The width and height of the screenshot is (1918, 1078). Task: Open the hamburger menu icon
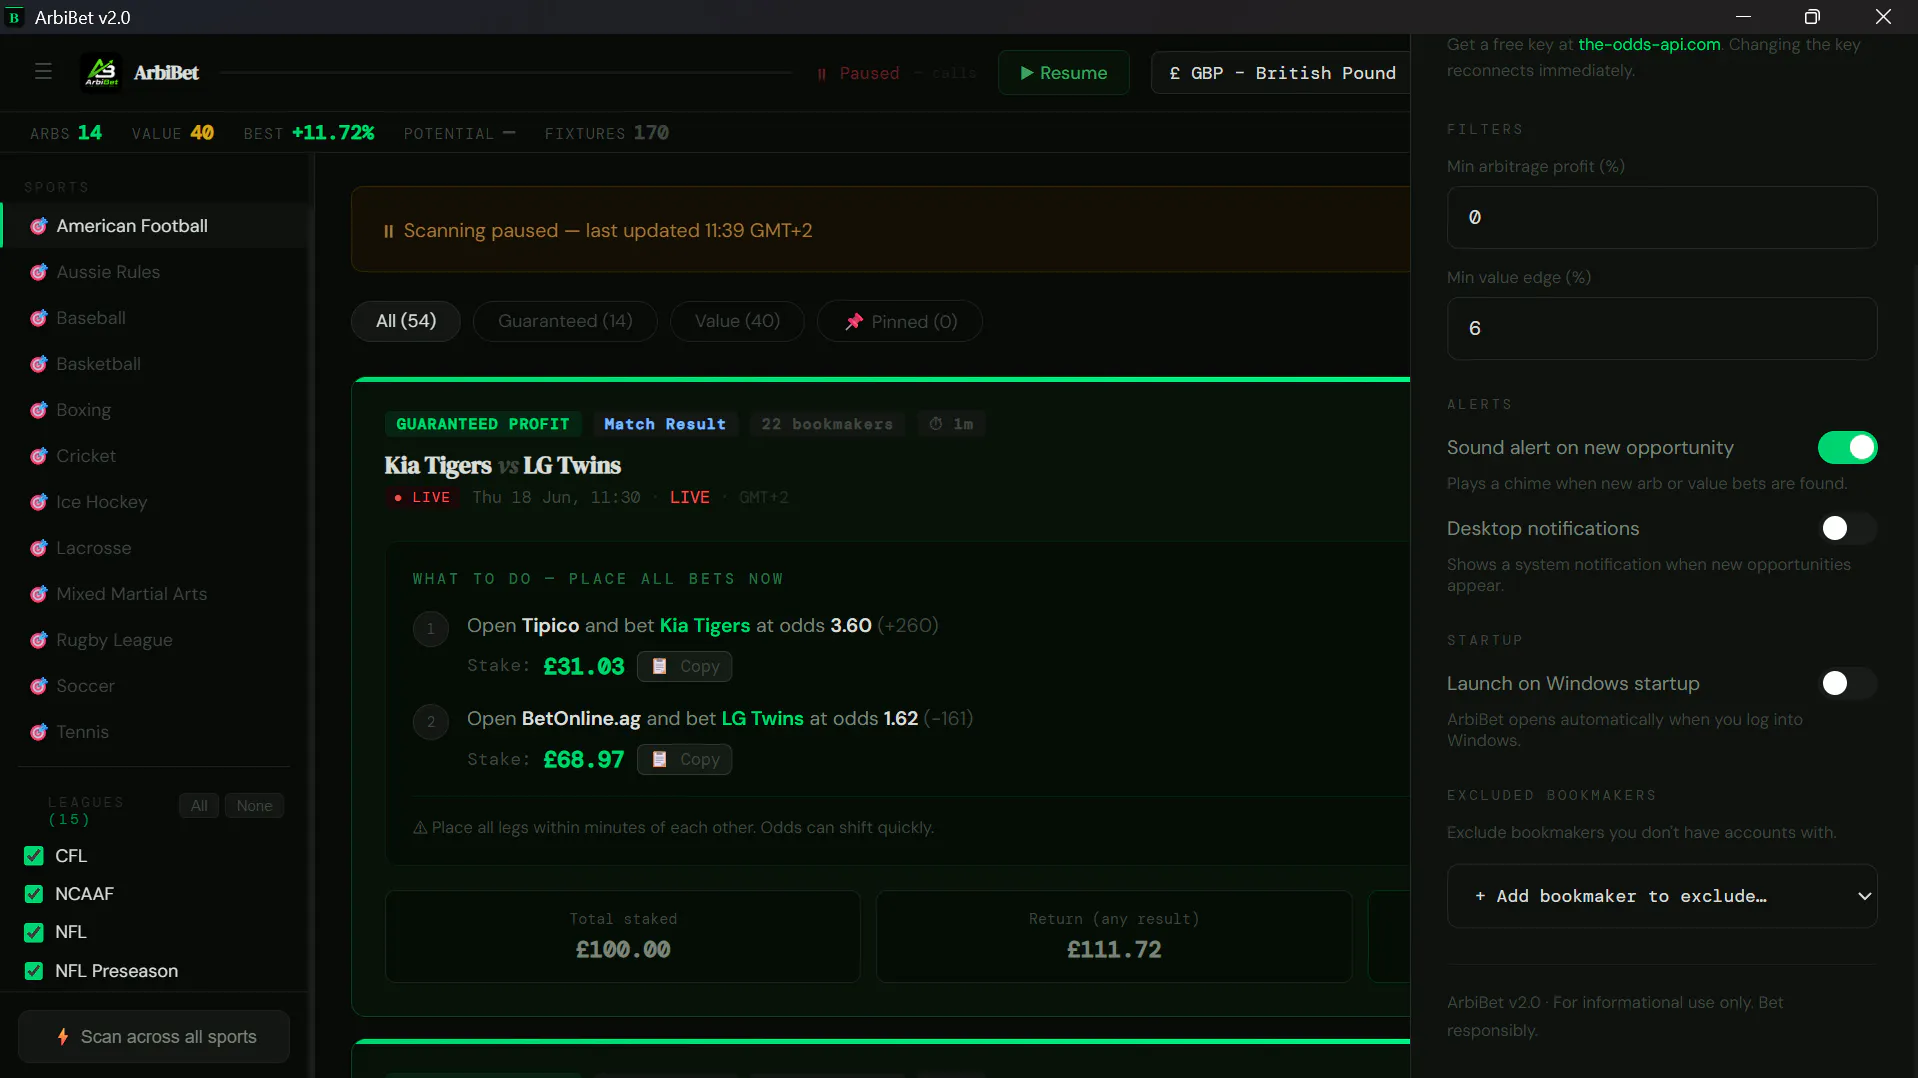pyautogui.click(x=43, y=72)
